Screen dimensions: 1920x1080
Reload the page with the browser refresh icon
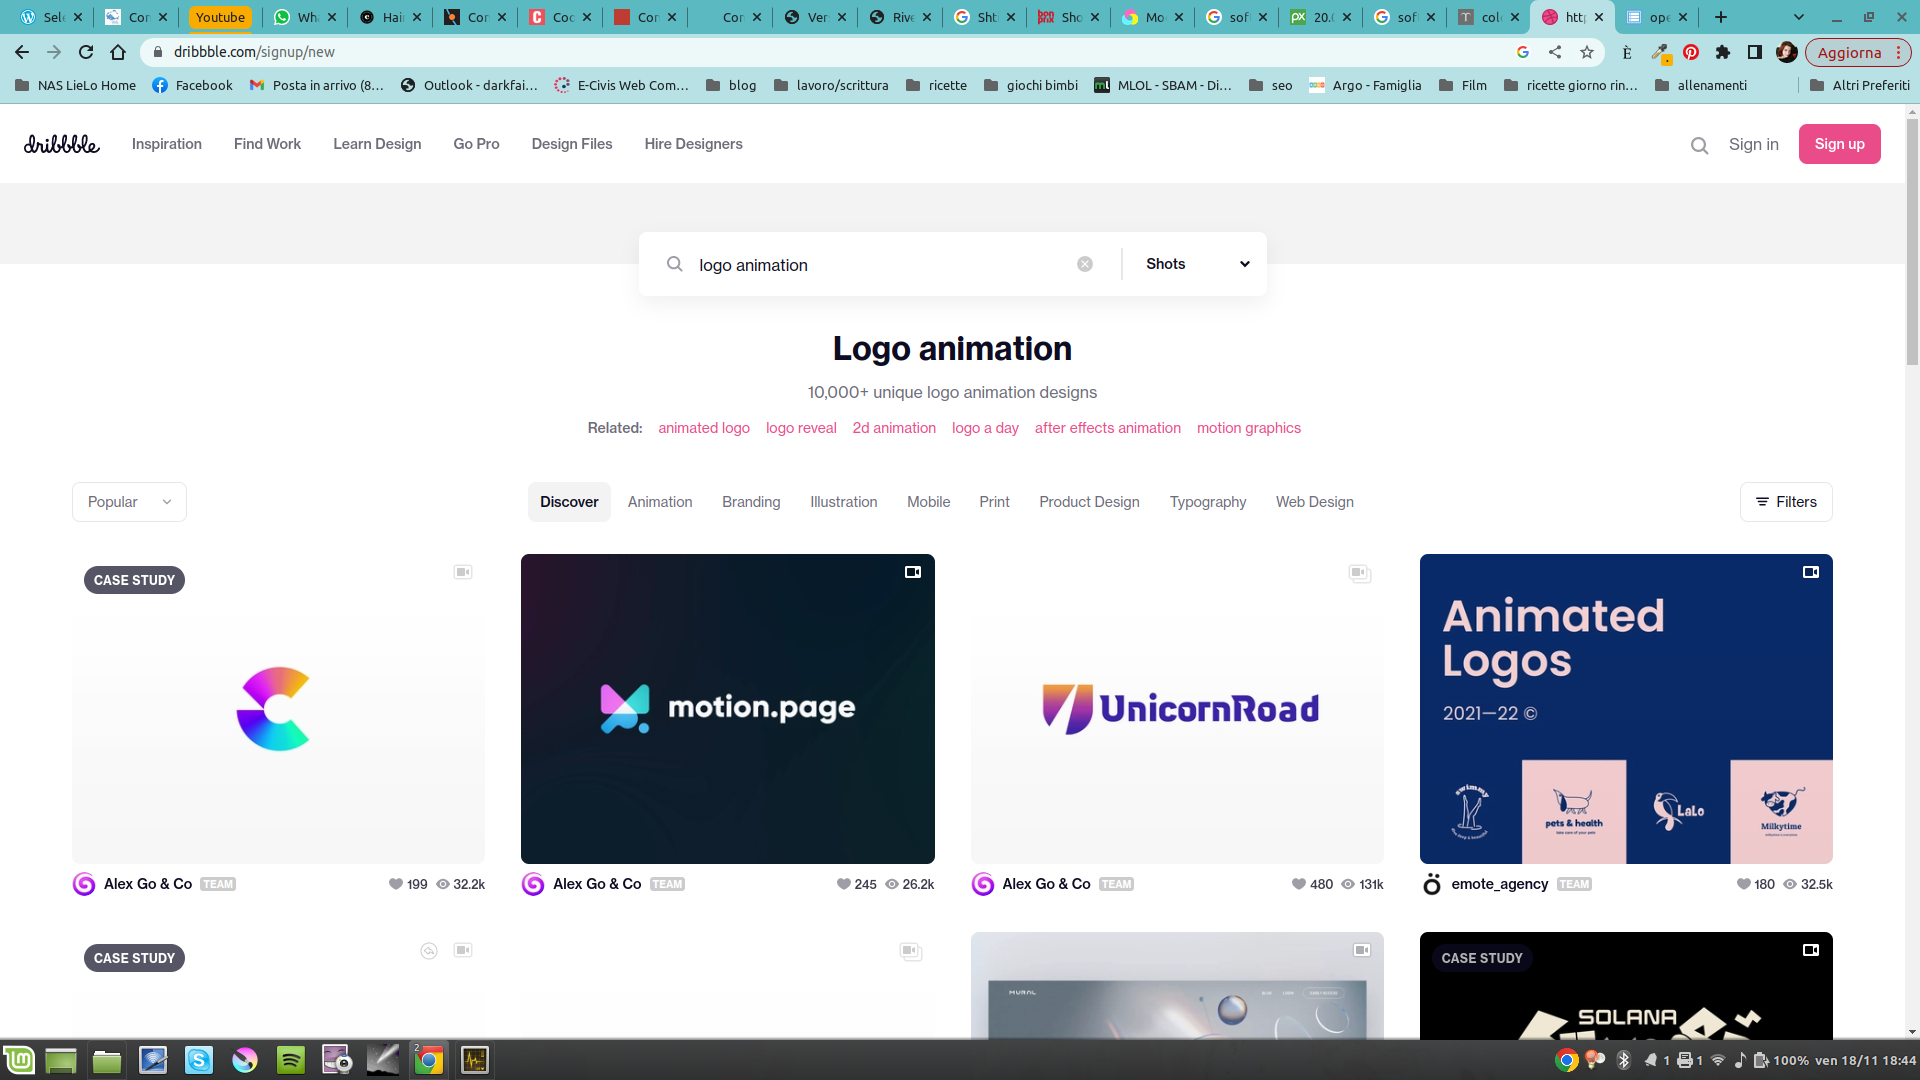click(x=86, y=52)
